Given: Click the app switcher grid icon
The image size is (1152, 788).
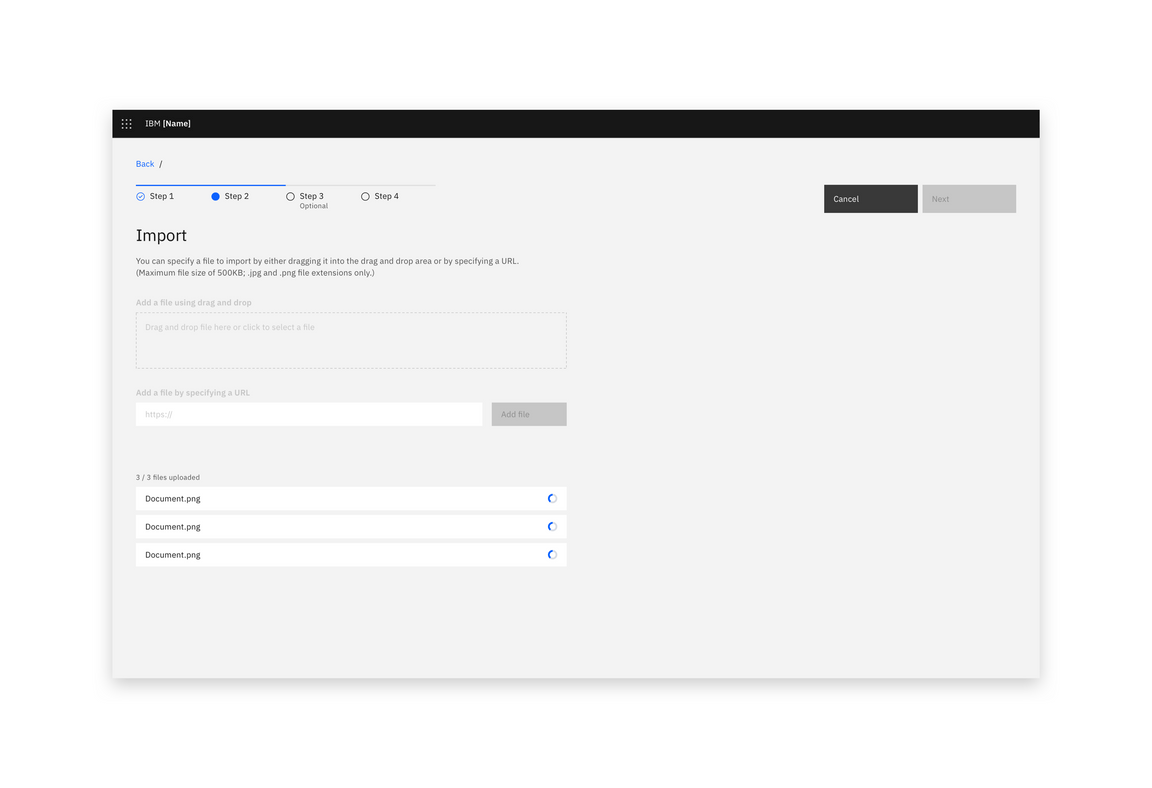Looking at the screenshot, I should [126, 123].
